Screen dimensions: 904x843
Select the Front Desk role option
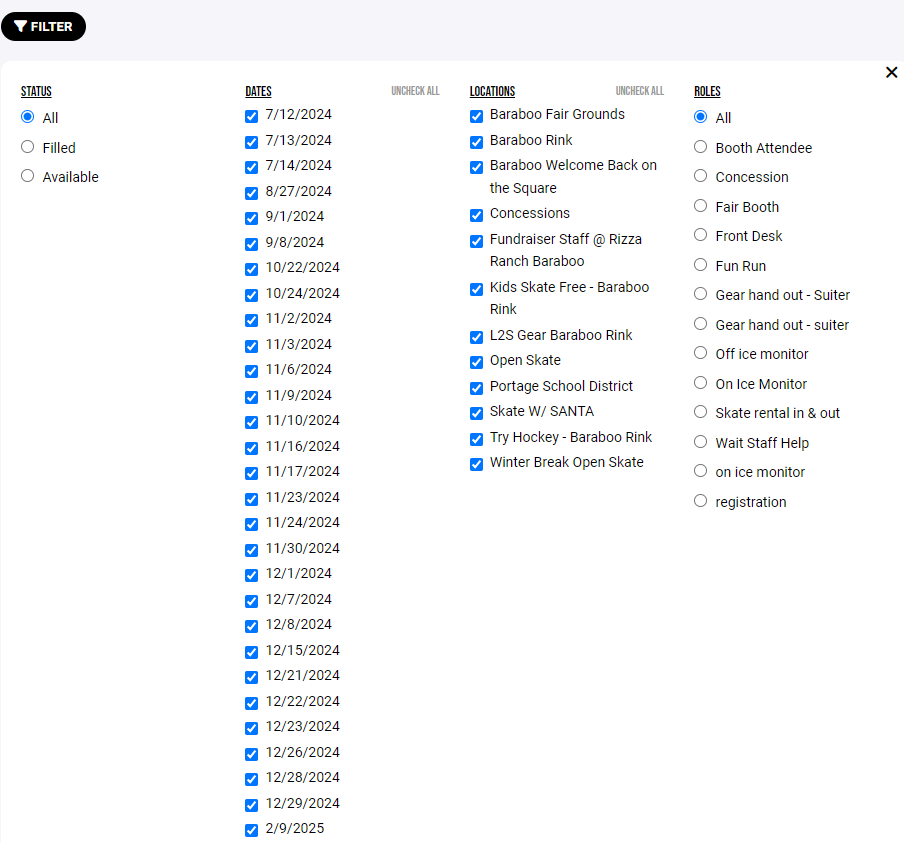[x=701, y=235]
